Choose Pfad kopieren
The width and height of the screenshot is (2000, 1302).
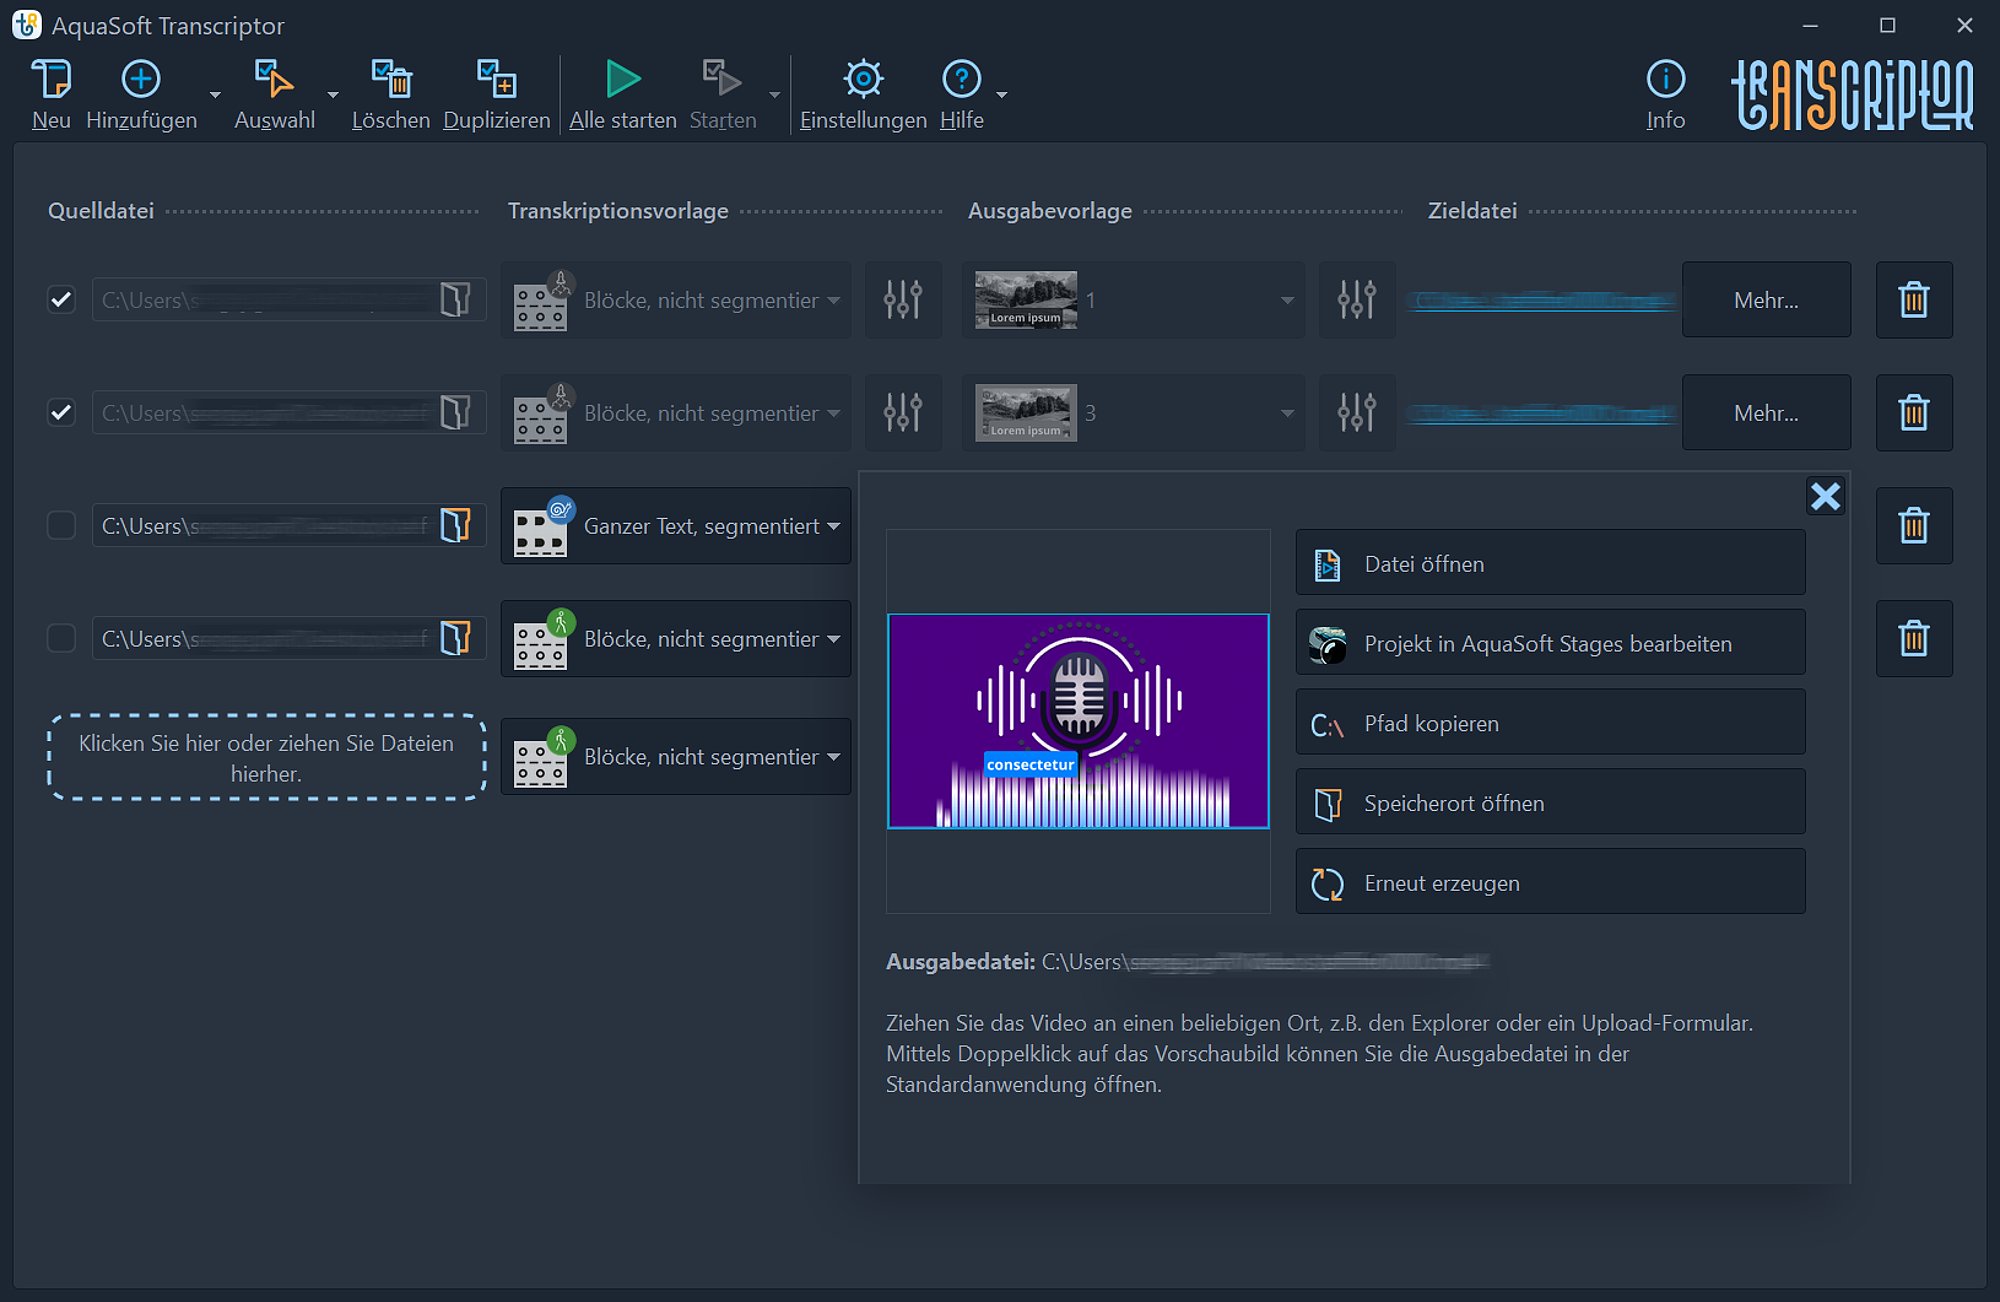(x=1550, y=723)
